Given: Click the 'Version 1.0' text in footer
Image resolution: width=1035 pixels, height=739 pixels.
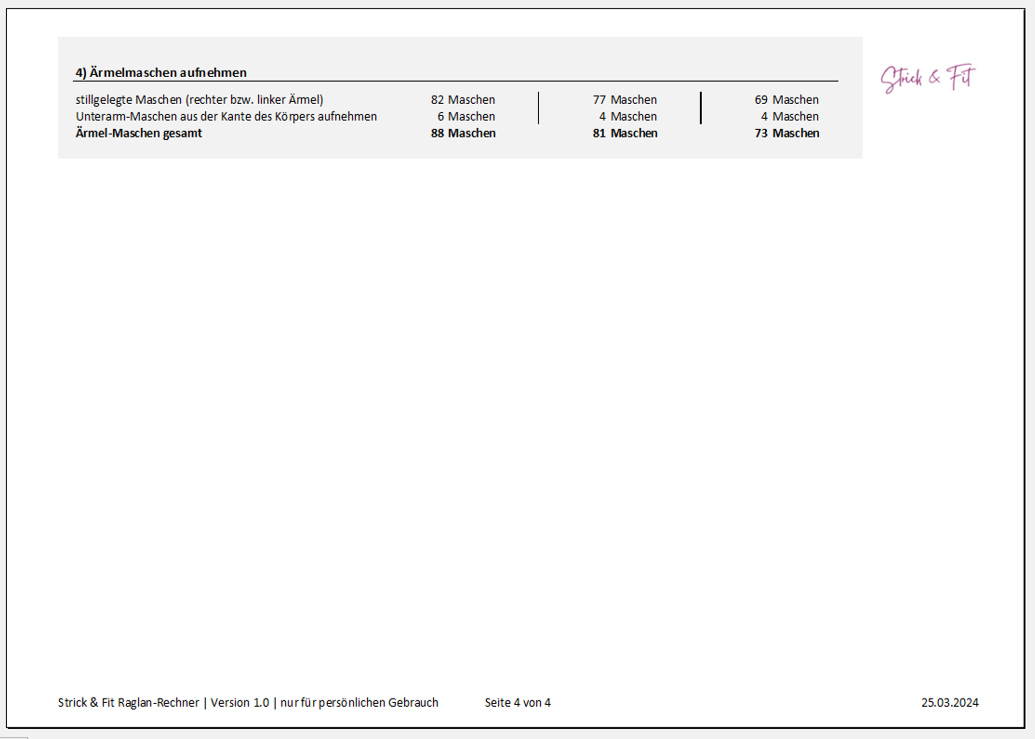Looking at the screenshot, I should coord(239,703).
